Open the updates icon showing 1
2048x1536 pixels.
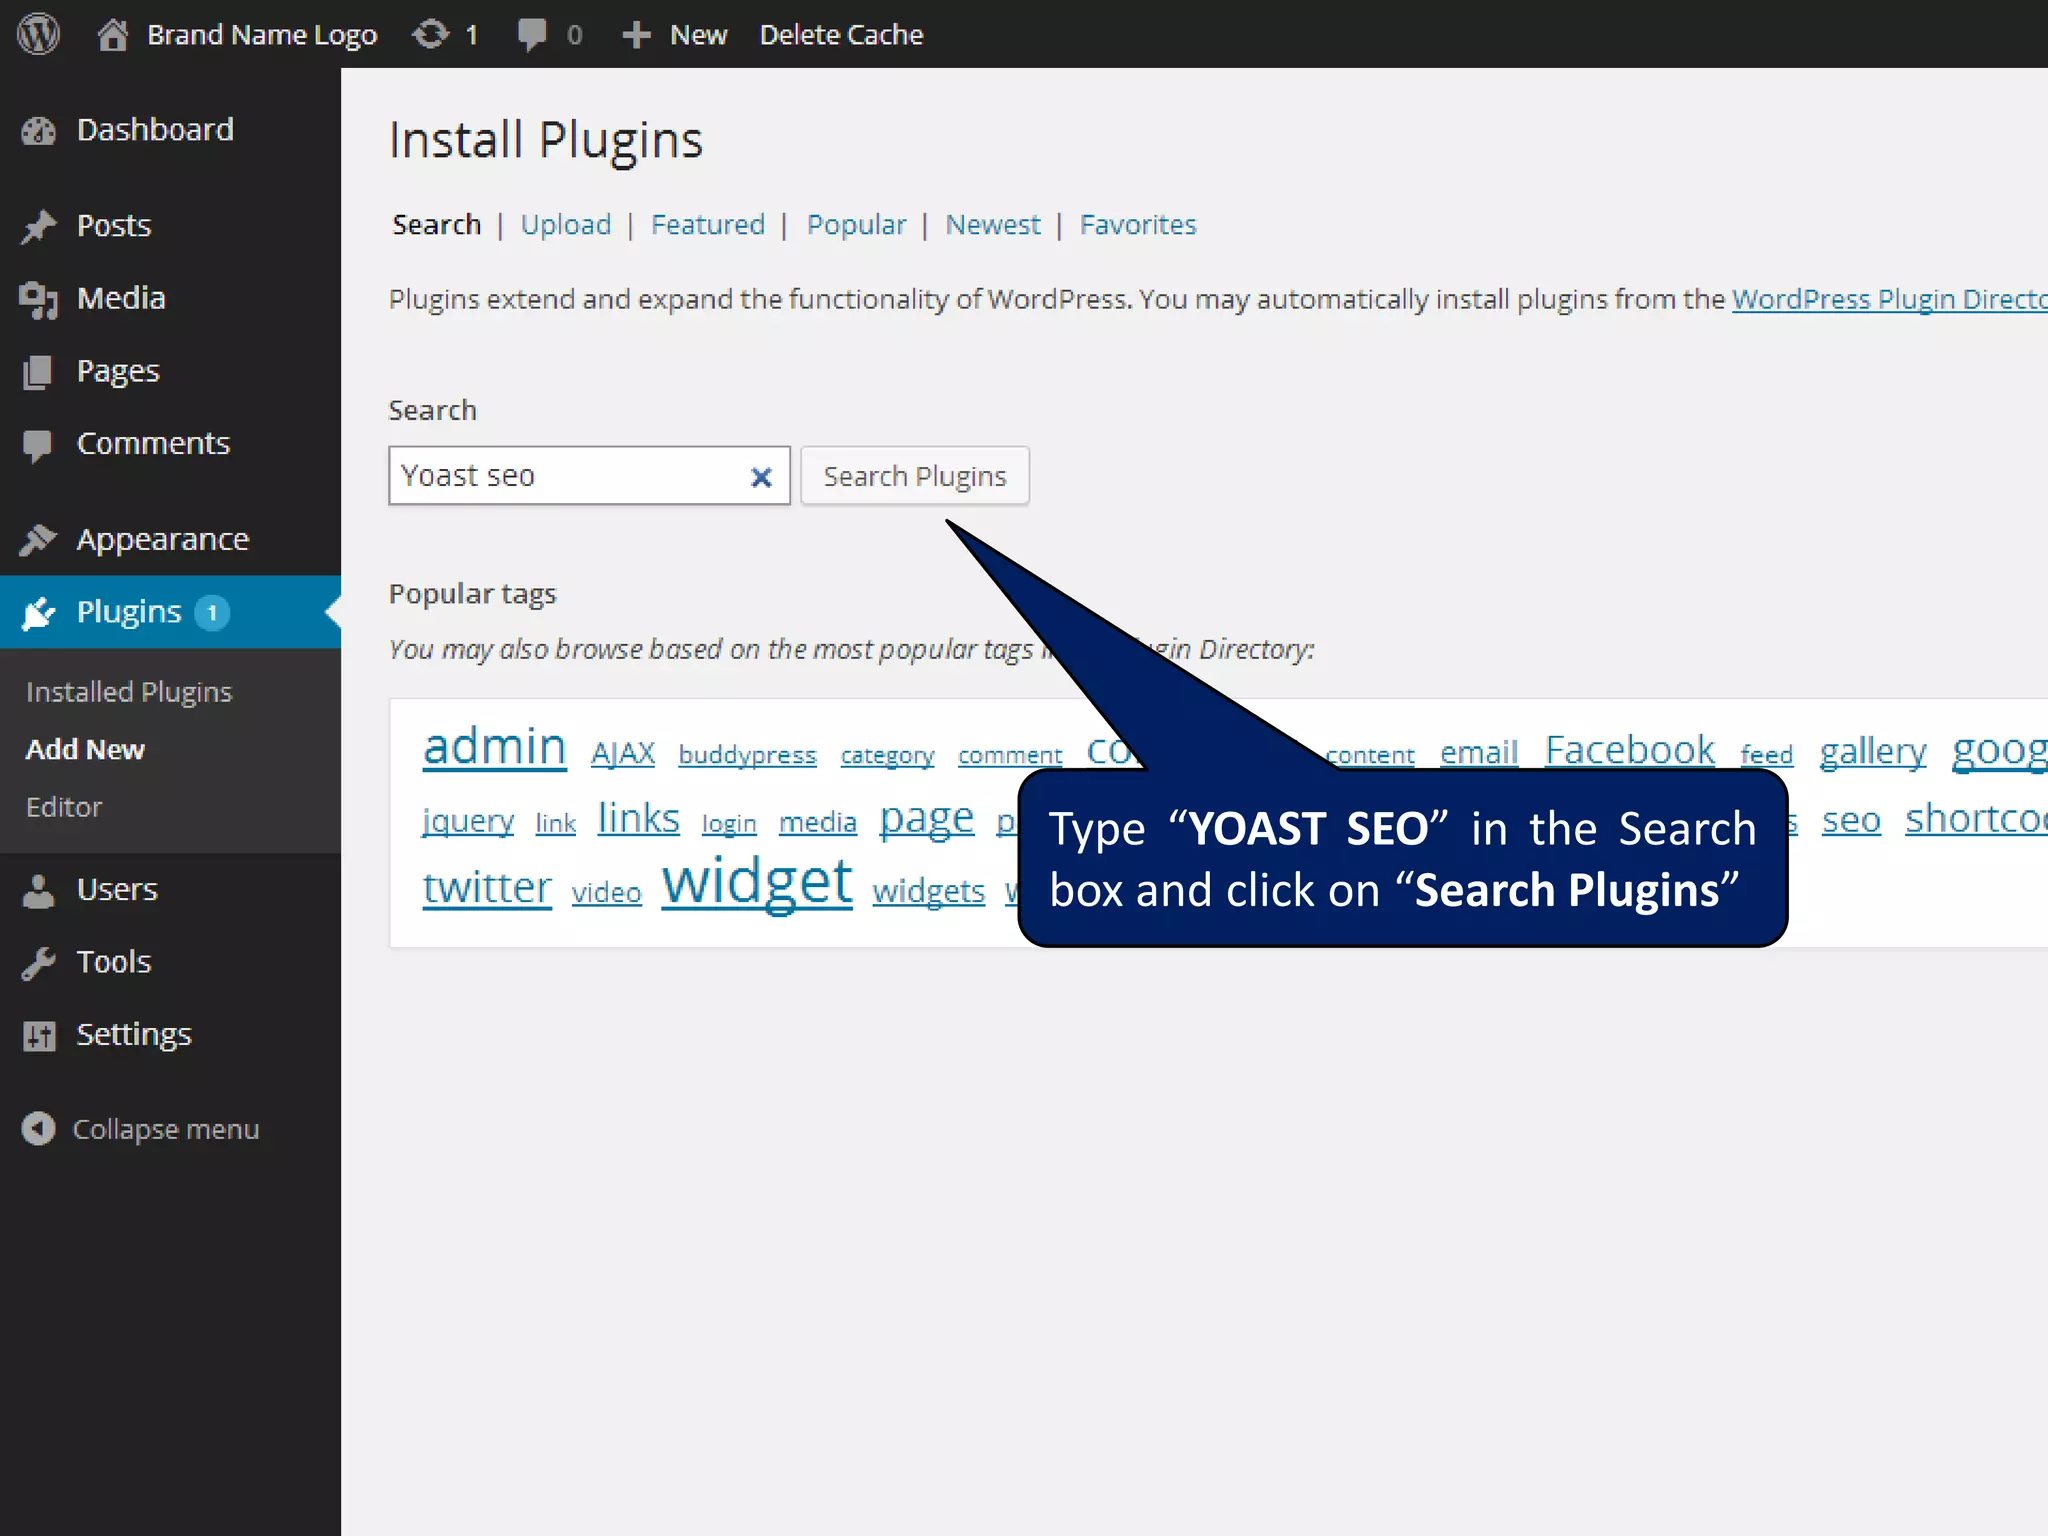click(431, 35)
